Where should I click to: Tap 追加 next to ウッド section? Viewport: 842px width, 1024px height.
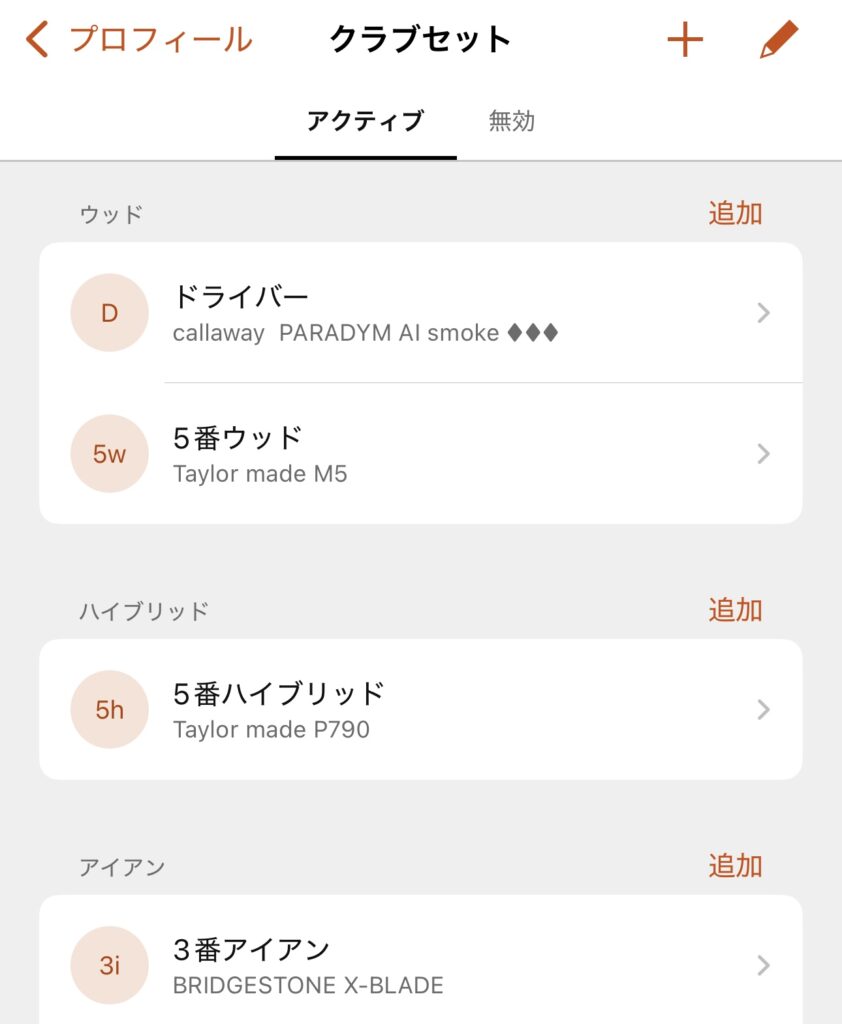click(x=735, y=213)
